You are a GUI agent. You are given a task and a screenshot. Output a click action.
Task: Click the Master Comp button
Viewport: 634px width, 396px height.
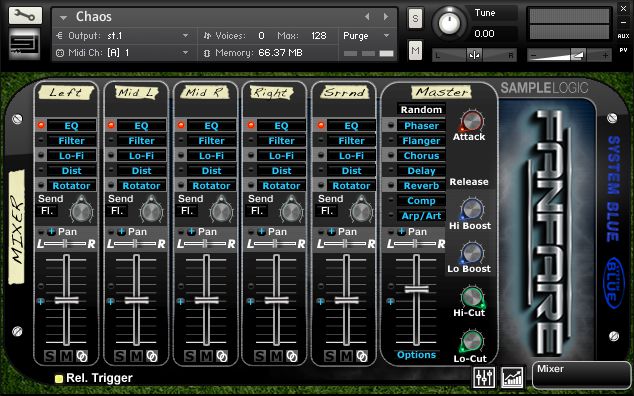[x=421, y=201]
